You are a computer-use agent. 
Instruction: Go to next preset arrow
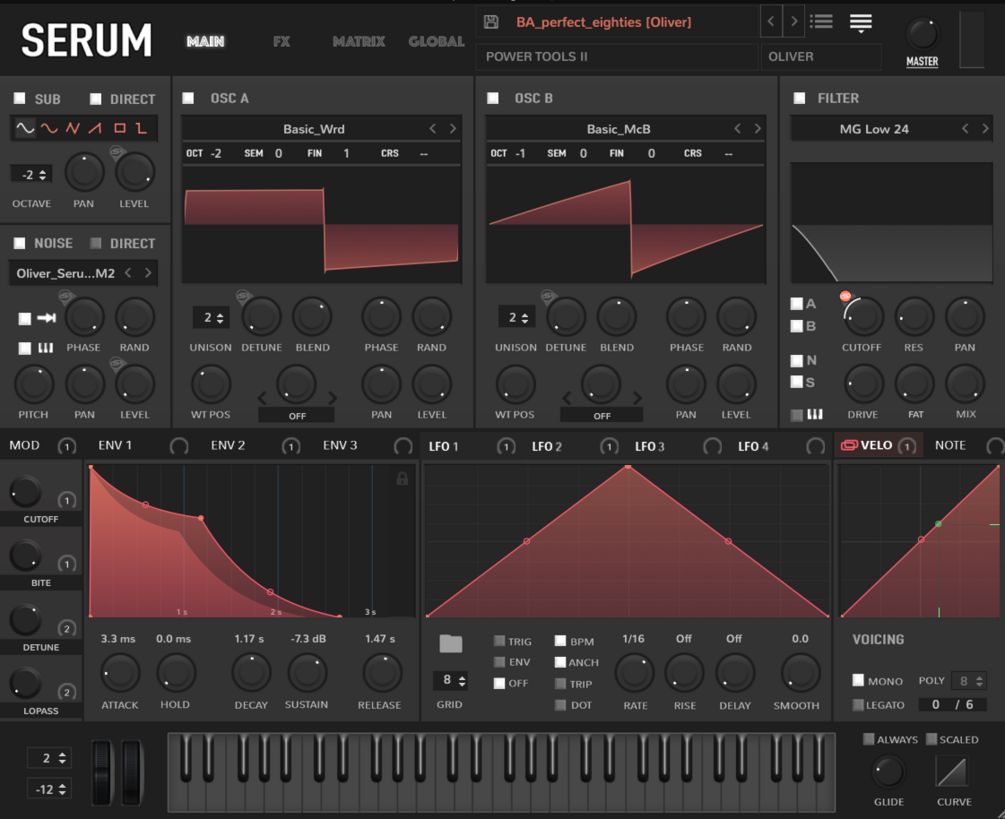point(794,22)
